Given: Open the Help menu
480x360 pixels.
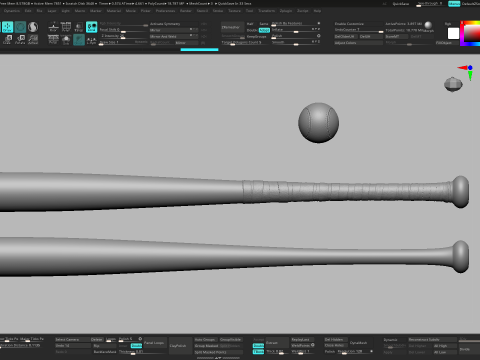Looking at the screenshot, I should coord(317,11).
